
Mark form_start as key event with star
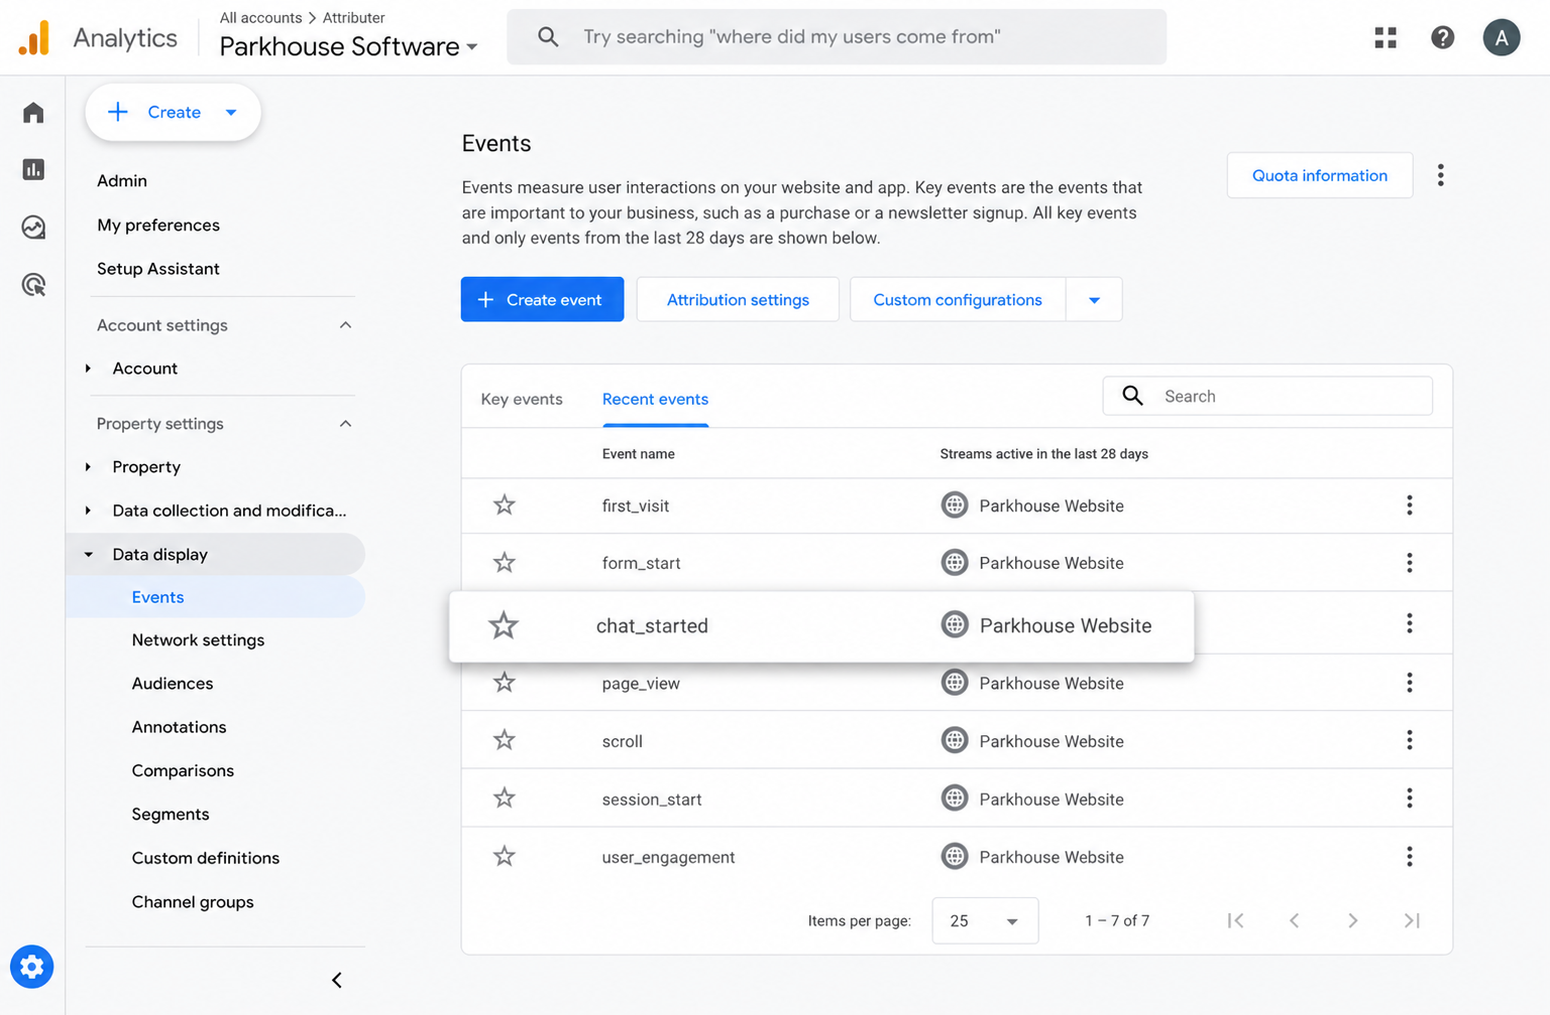pyautogui.click(x=504, y=563)
